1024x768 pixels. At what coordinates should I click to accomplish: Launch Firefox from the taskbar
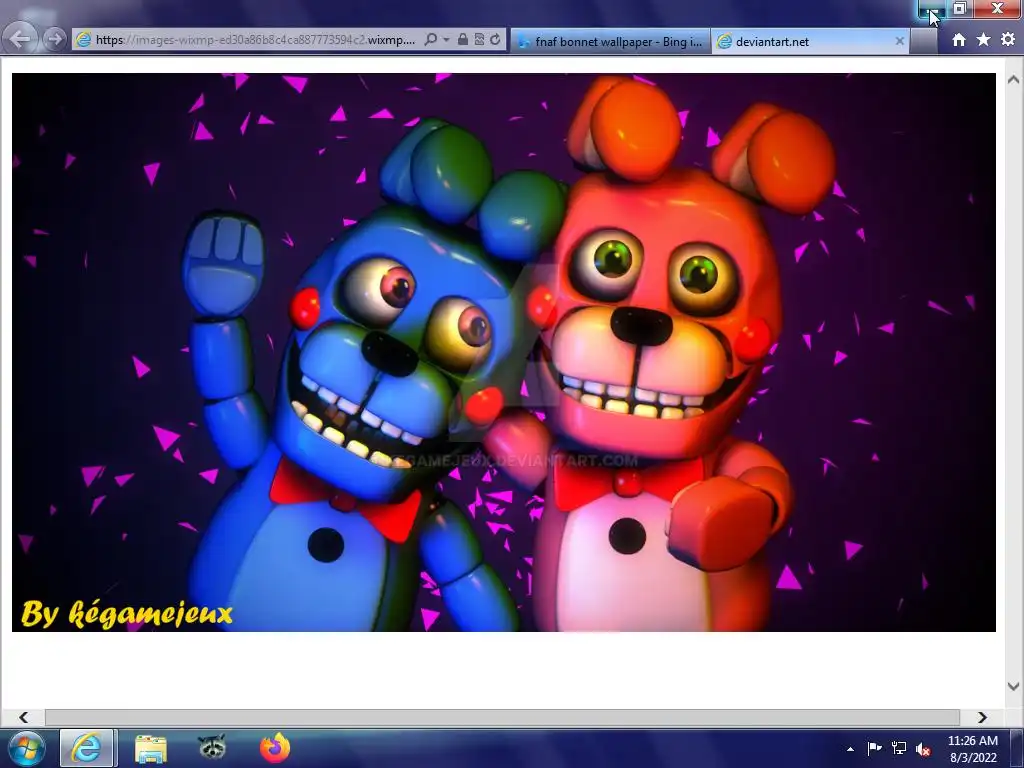pyautogui.click(x=275, y=748)
